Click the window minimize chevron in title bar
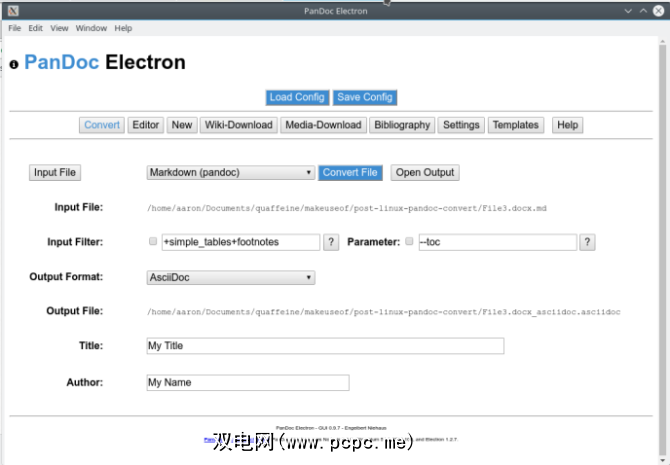Viewport: 670px width, 465px height. point(628,11)
